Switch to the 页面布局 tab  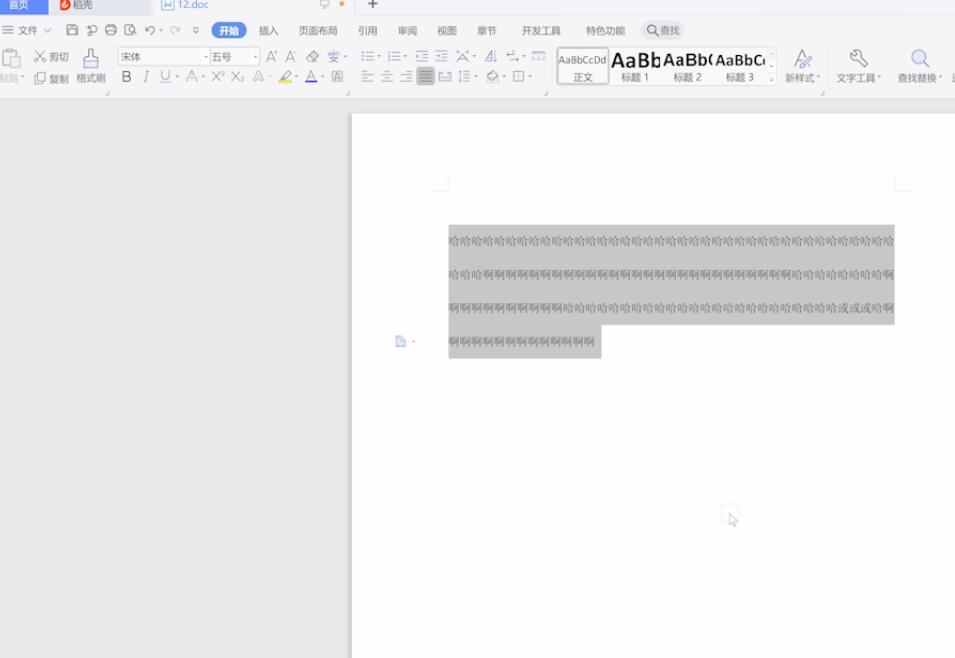[x=318, y=30]
